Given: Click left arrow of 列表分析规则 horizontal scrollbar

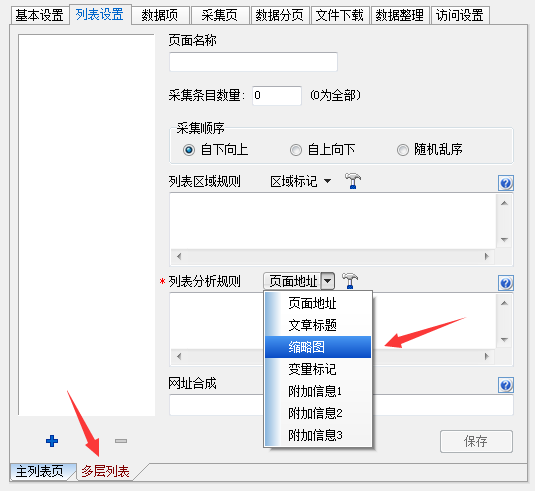Looking at the screenshot, I should (179, 357).
